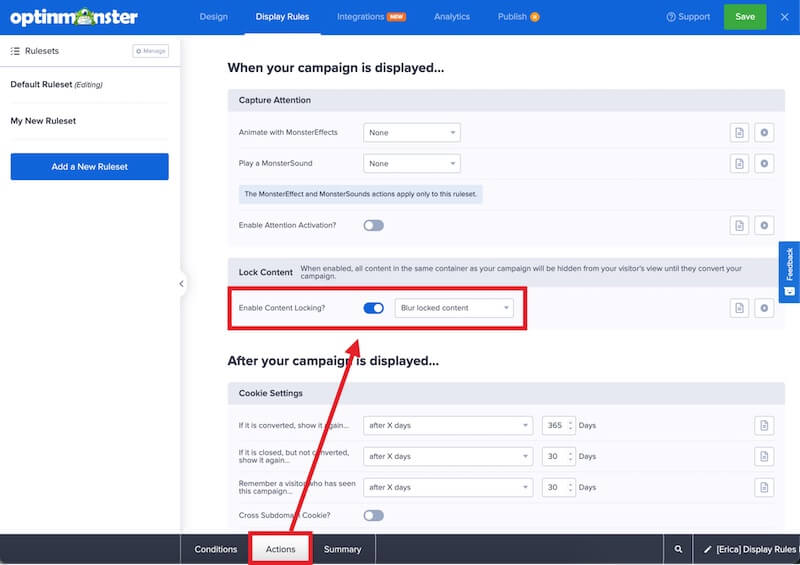Image resolution: width=800 pixels, height=565 pixels.
Task: Click the Manage rulesets button
Action: tap(151, 51)
